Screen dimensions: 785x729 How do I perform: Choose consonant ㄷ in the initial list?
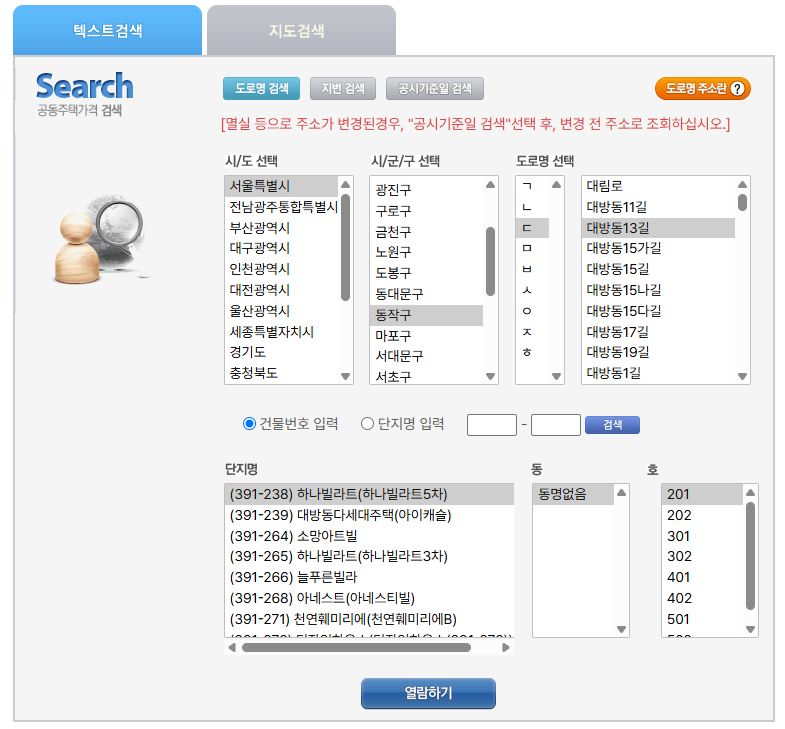[x=532, y=228]
